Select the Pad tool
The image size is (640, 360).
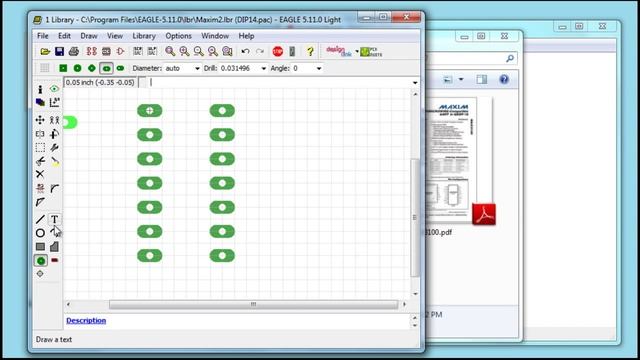[40, 260]
